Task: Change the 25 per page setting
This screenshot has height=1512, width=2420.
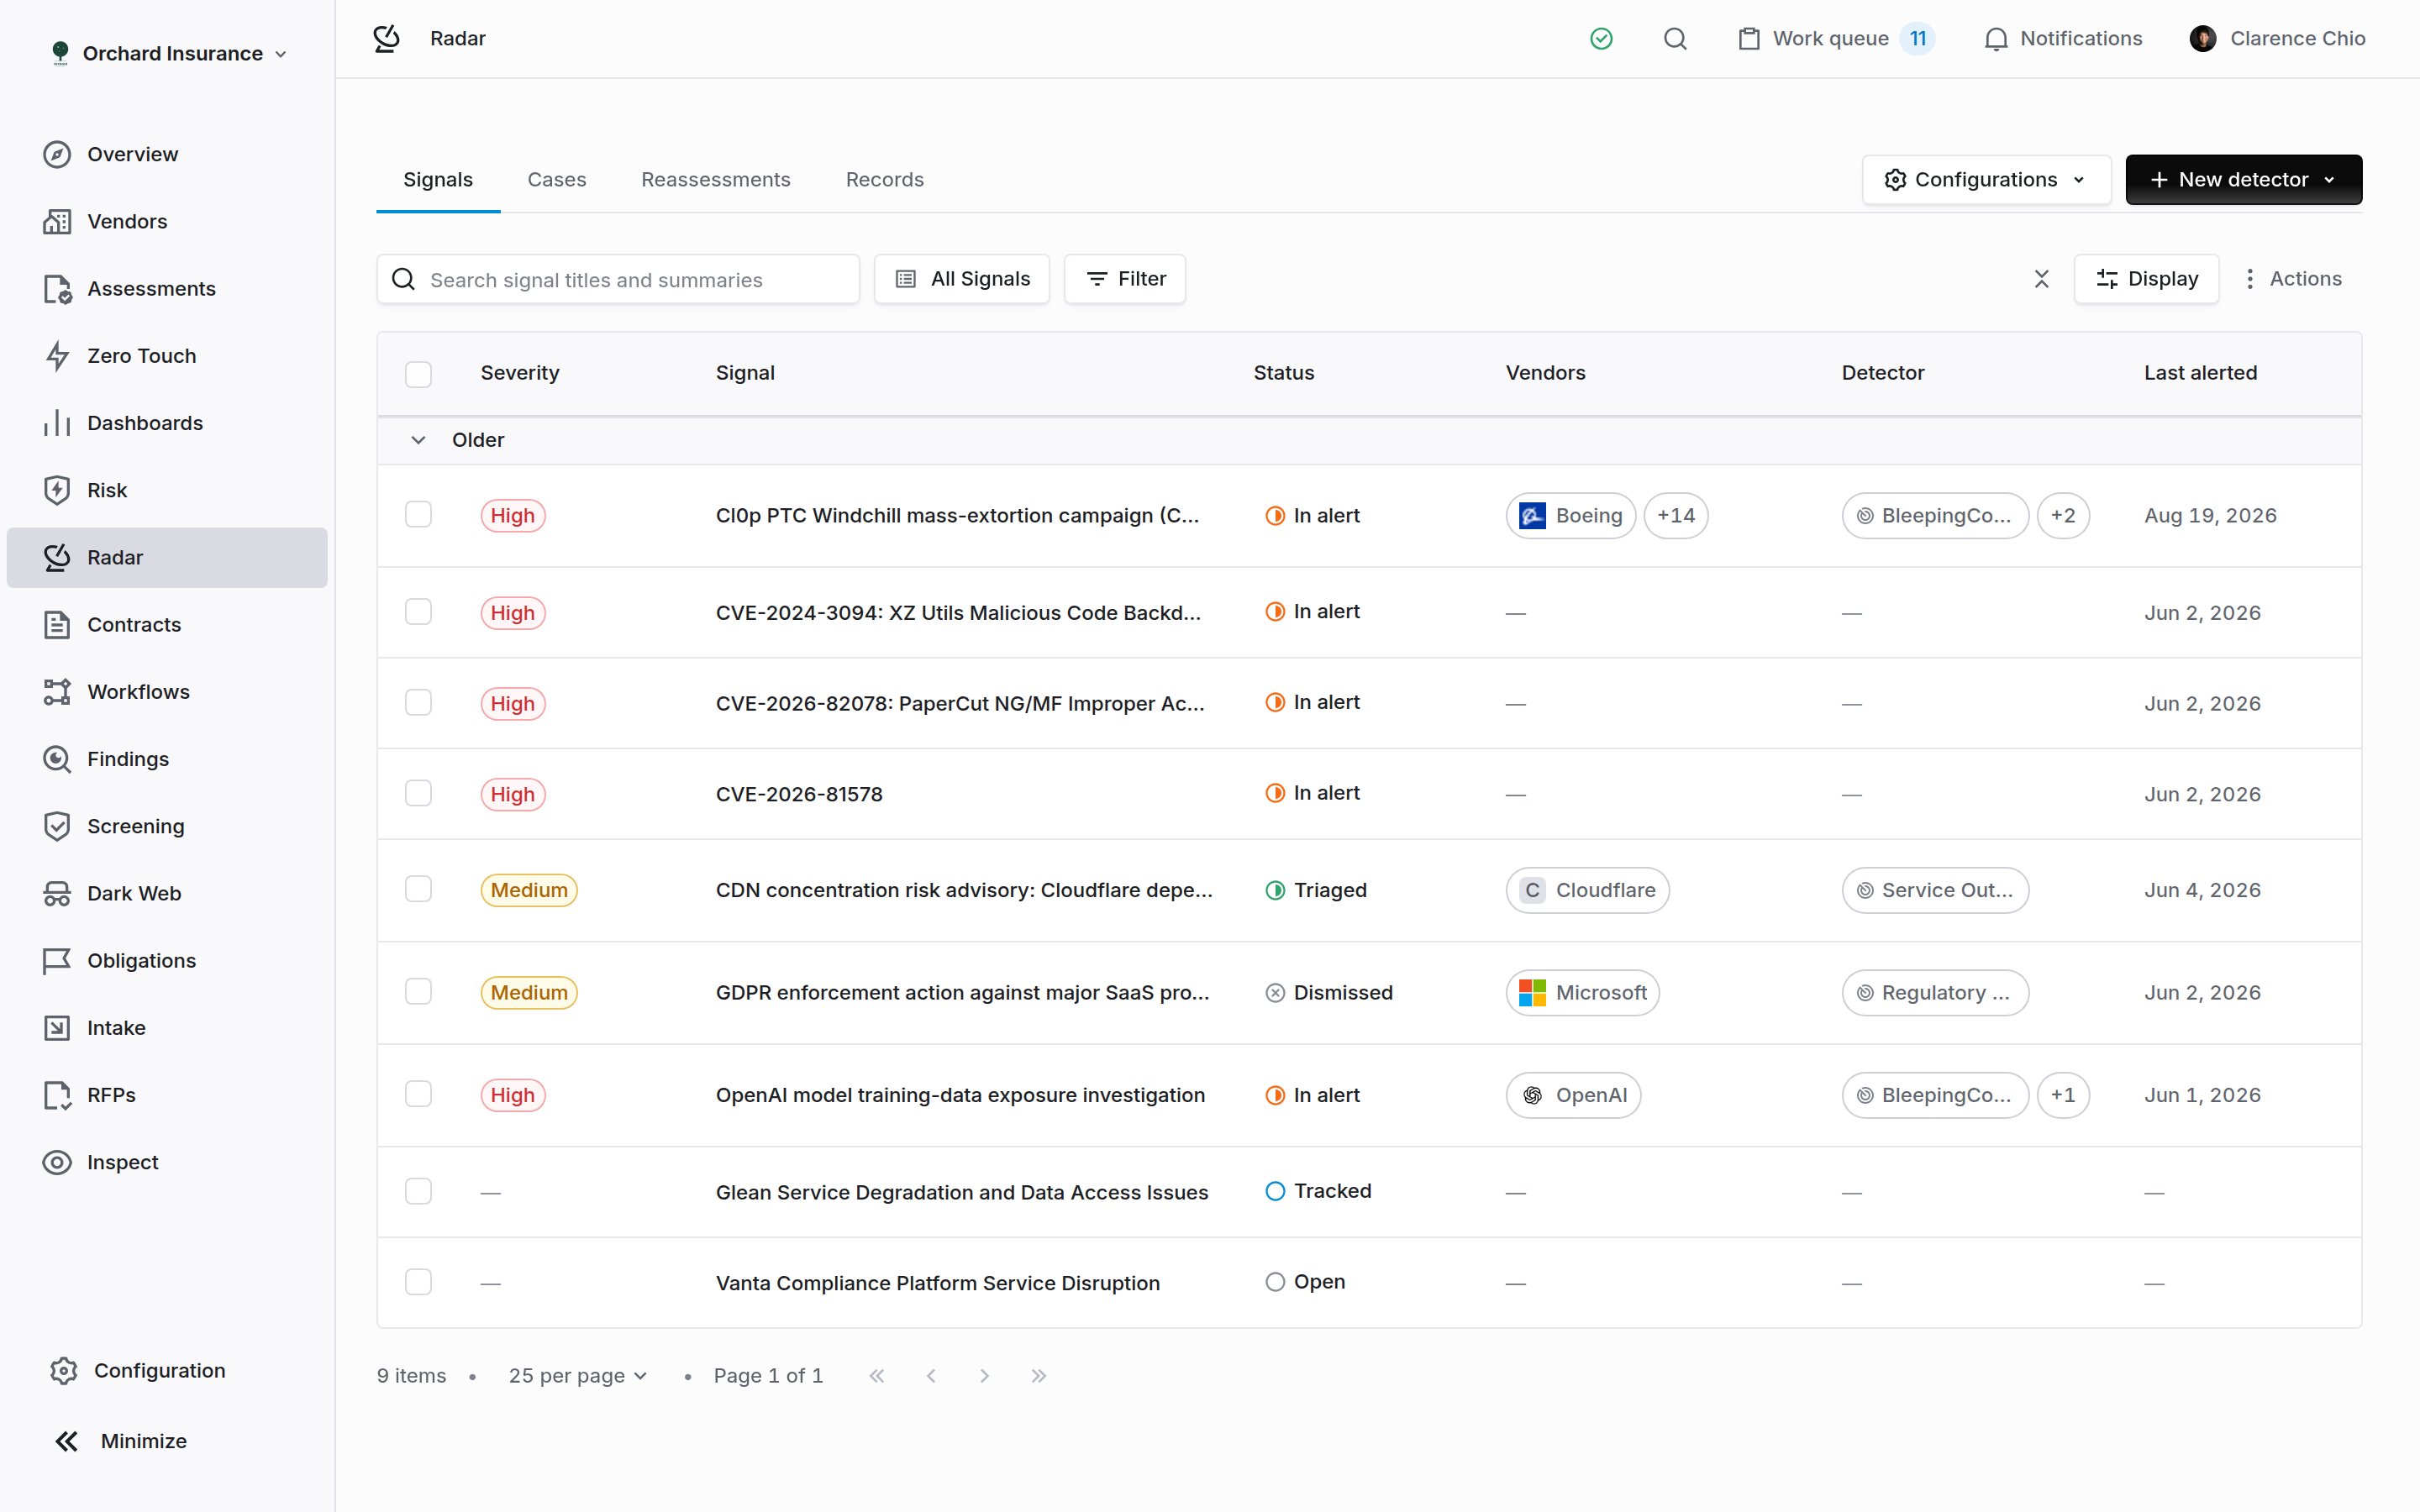Action: point(578,1376)
